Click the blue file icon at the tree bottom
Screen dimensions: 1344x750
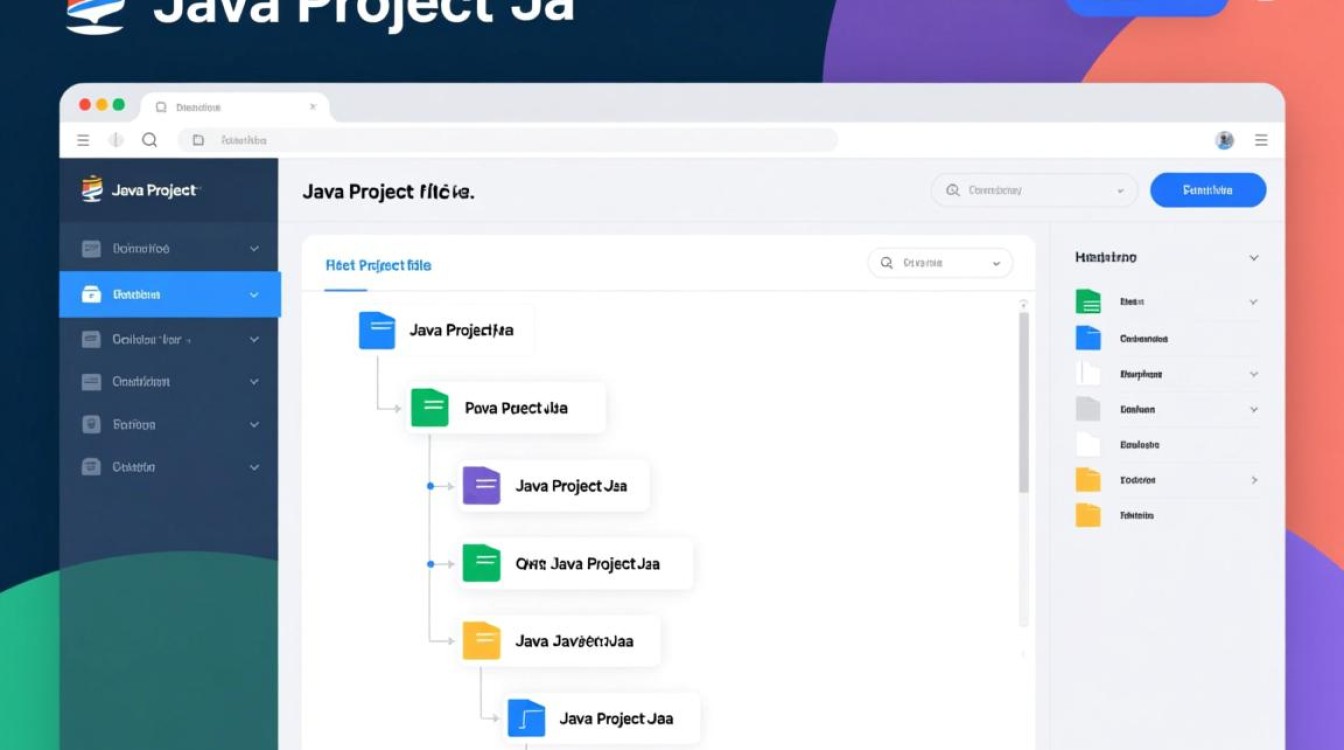[528, 717]
